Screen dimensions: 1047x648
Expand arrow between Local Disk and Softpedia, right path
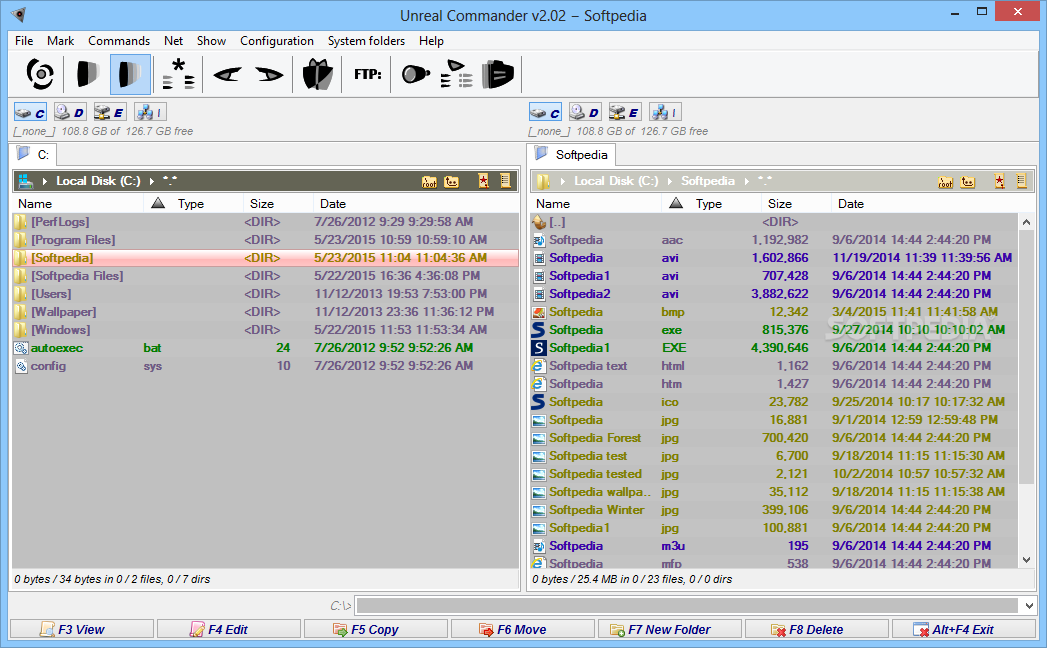(670, 181)
